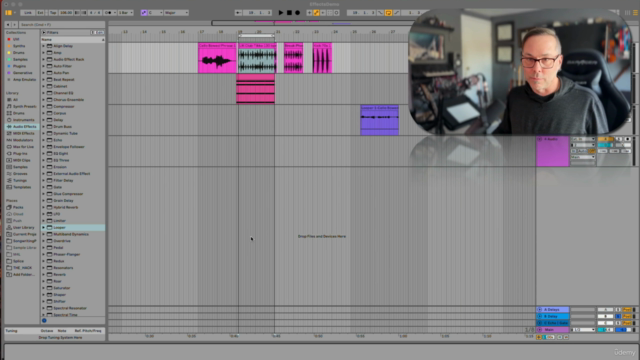Viewport: 640px width, 360px height.
Task: Click the Capture MIDI icon
Action: coord(330,13)
